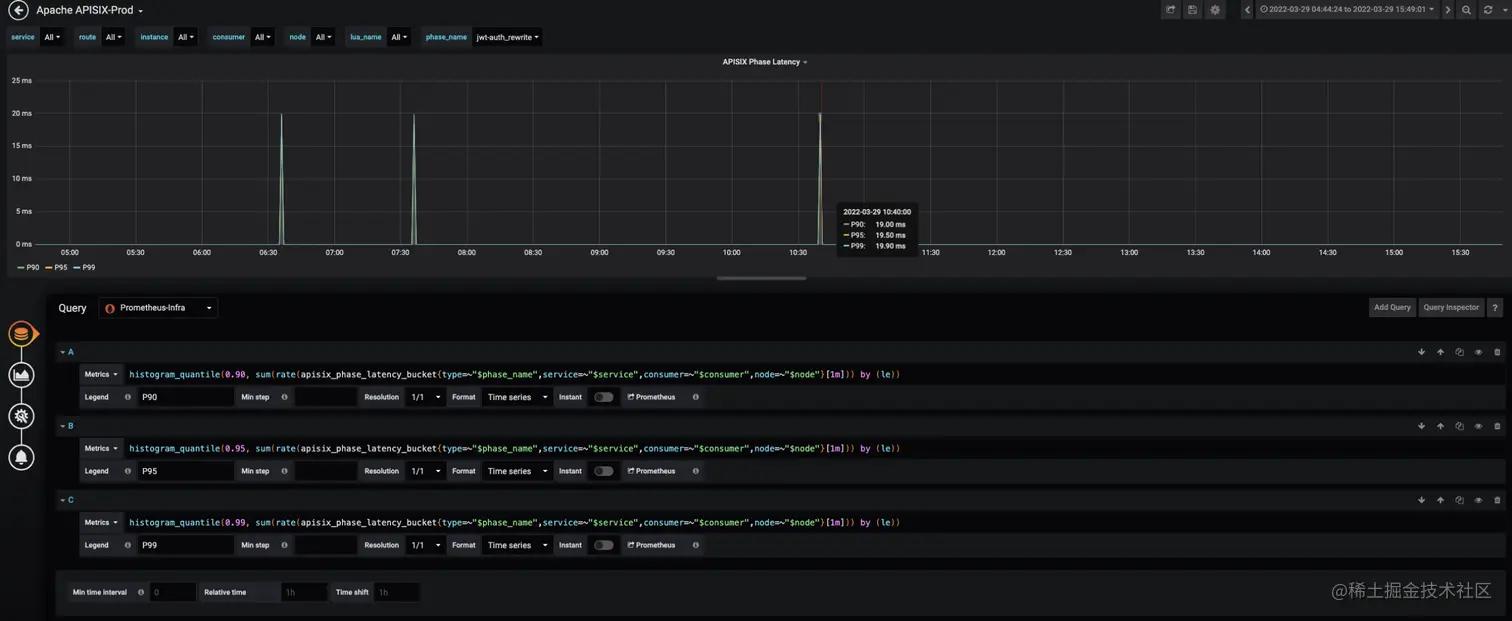The width and height of the screenshot is (1512, 621).
Task: Zoom out time range magnifier icon
Action: click(1466, 10)
